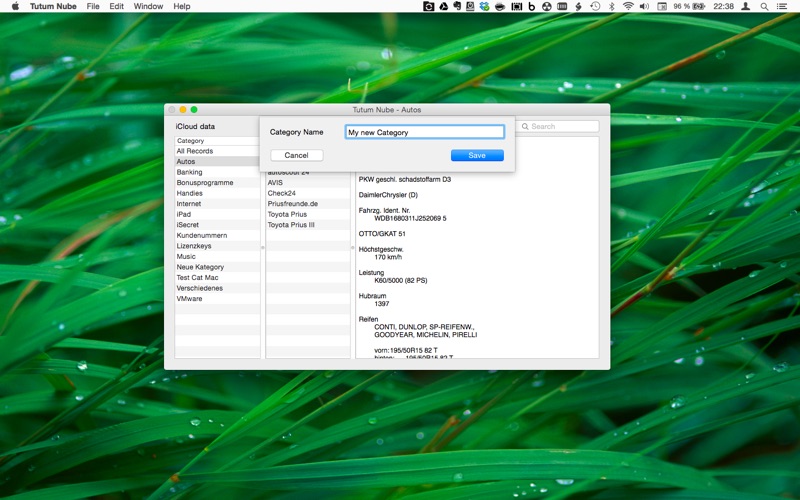Screen dimensions: 800x500
Task: Open the Window menu
Action: click(148, 6)
